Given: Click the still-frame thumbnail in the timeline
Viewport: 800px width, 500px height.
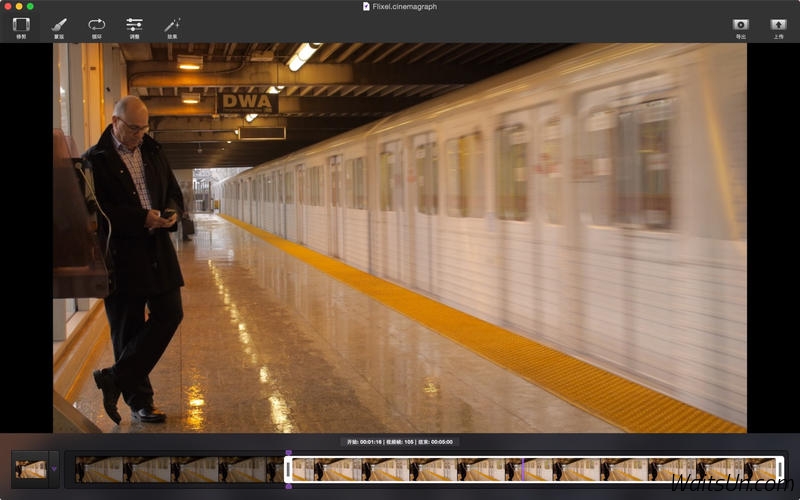Looking at the screenshot, I should [x=31, y=469].
